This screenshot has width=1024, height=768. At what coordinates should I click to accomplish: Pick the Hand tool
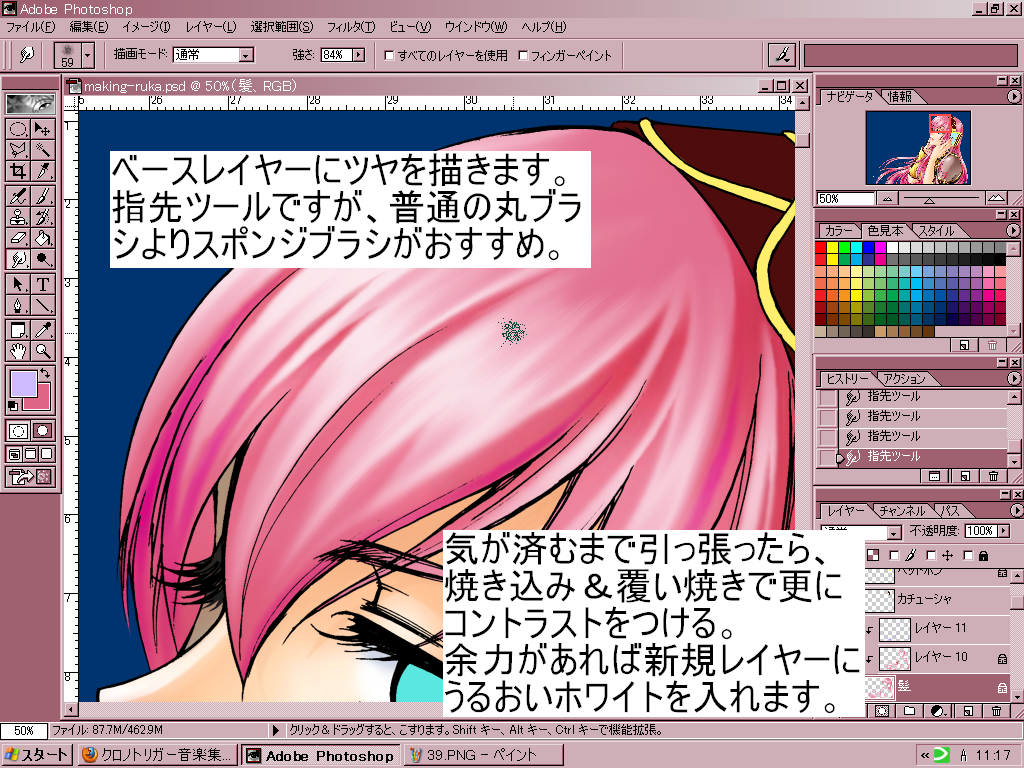[x=18, y=351]
